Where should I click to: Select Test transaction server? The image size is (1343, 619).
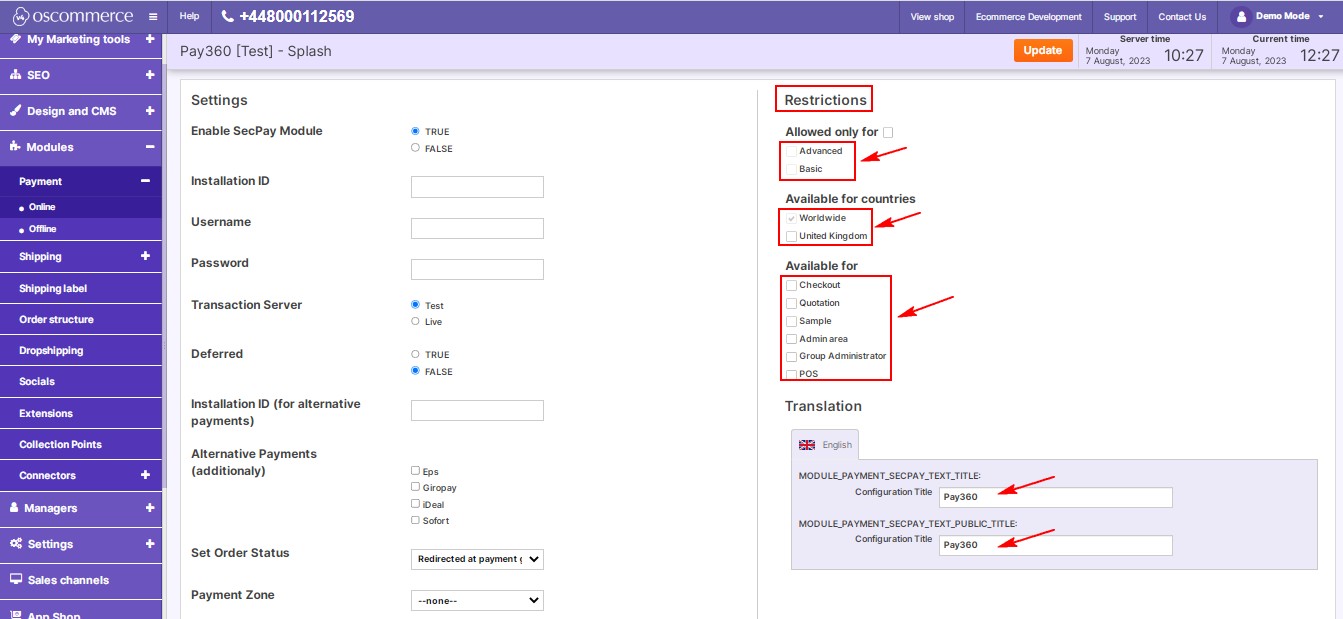pos(415,305)
